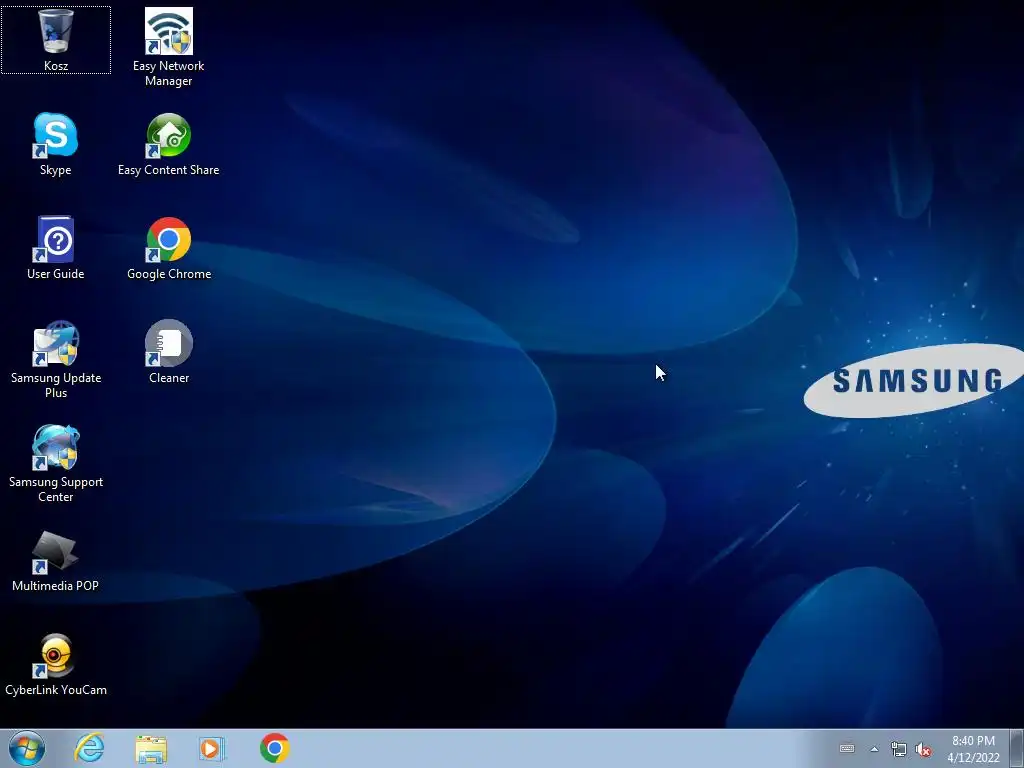The width and height of the screenshot is (1024, 768).
Task: Open the clock showing 8:40 PM
Action: pos(973,748)
